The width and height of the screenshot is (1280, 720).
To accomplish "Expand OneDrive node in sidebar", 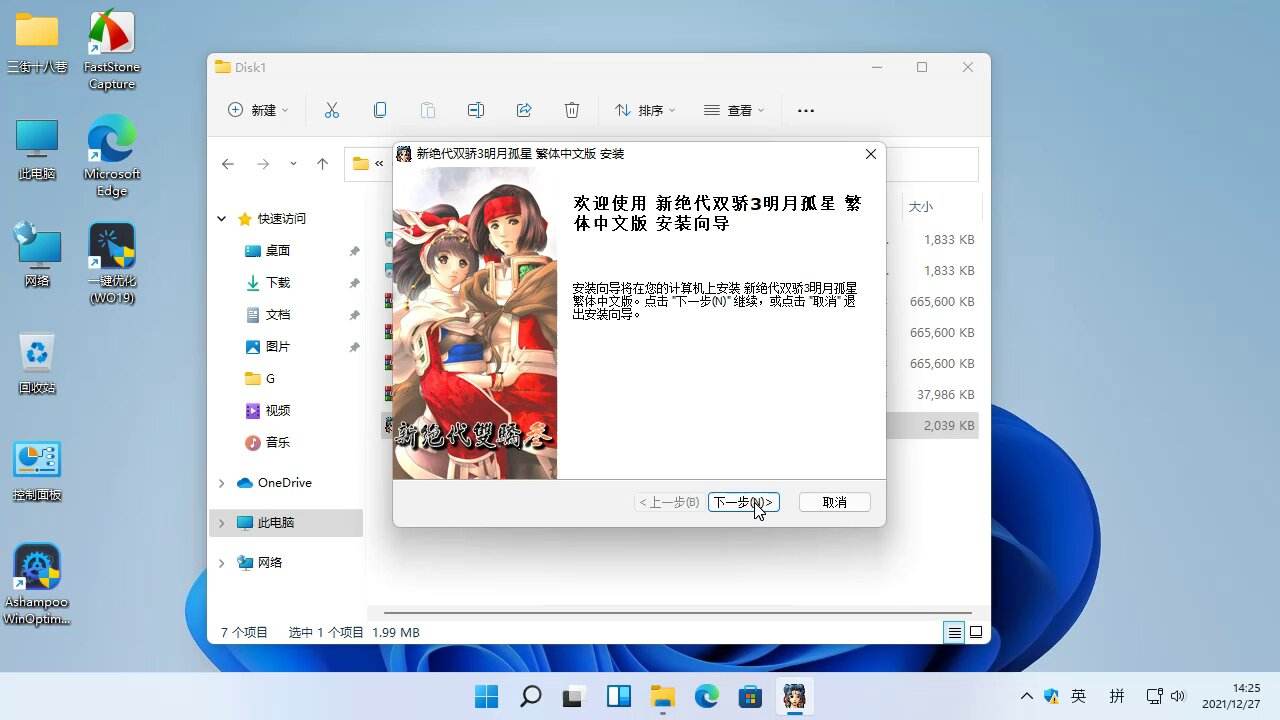I will [222, 483].
